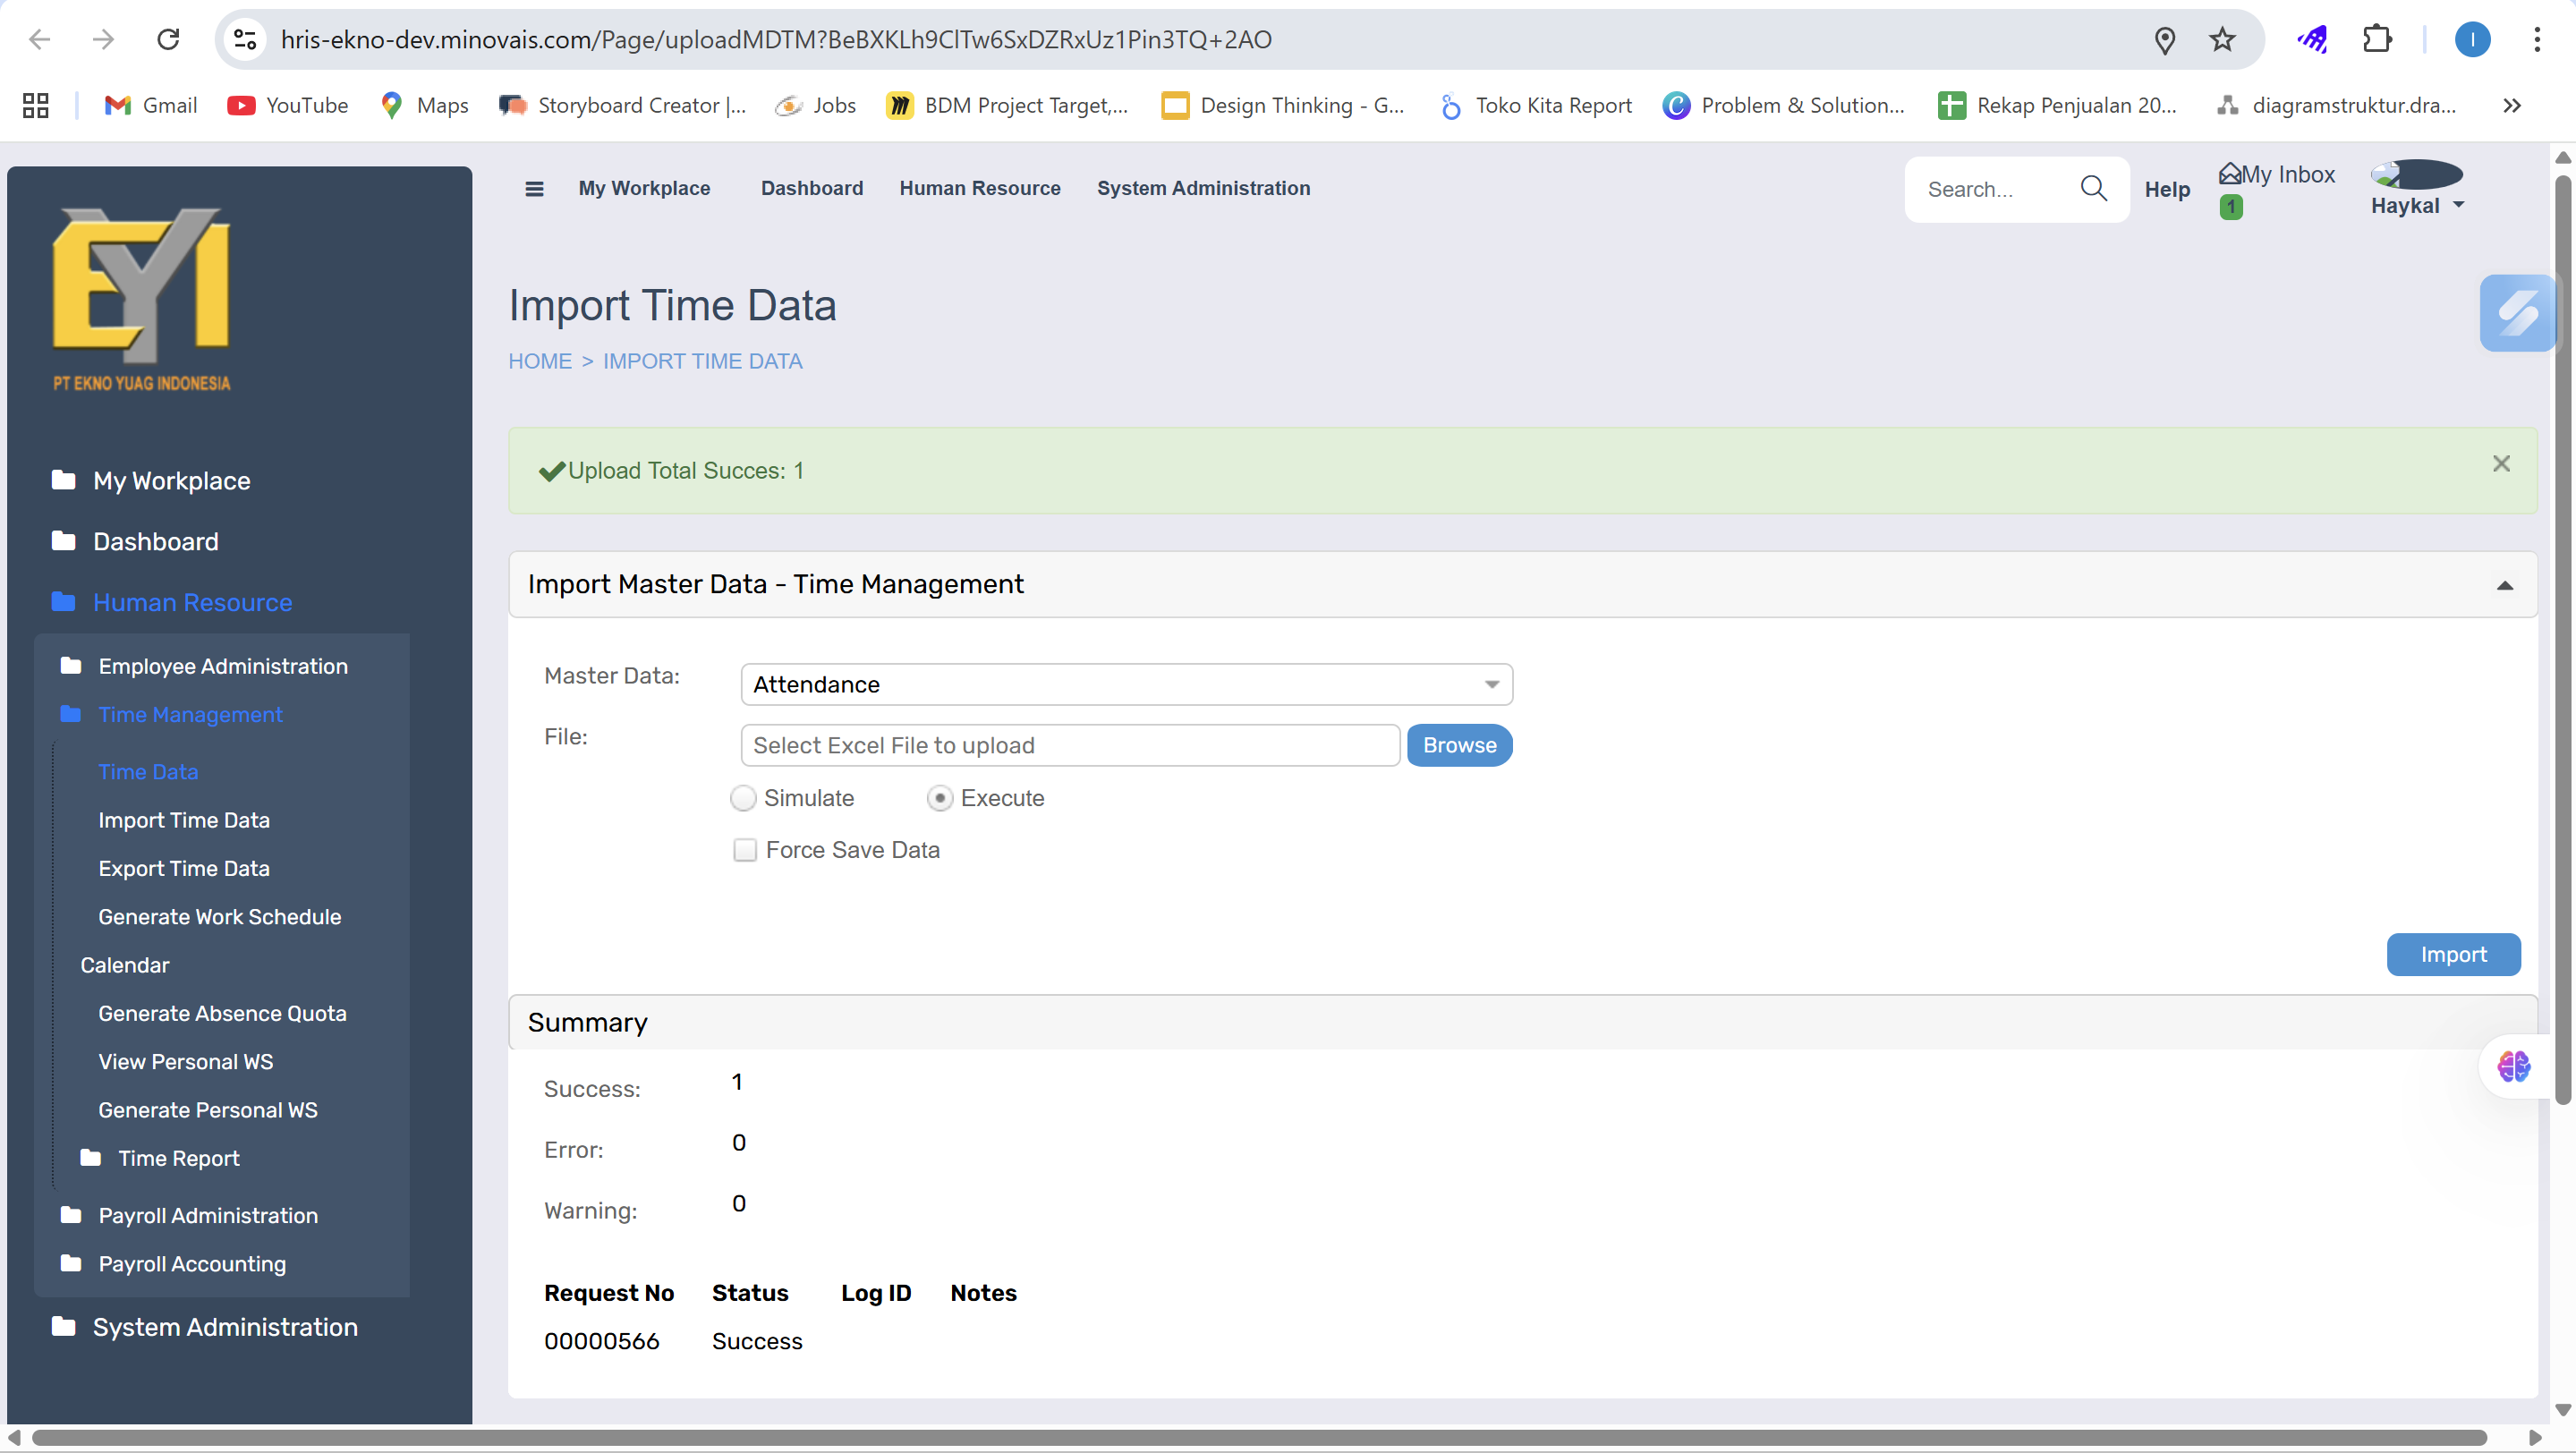Dismiss the upload success alert
The width and height of the screenshot is (2576, 1453).
pyautogui.click(x=2501, y=464)
